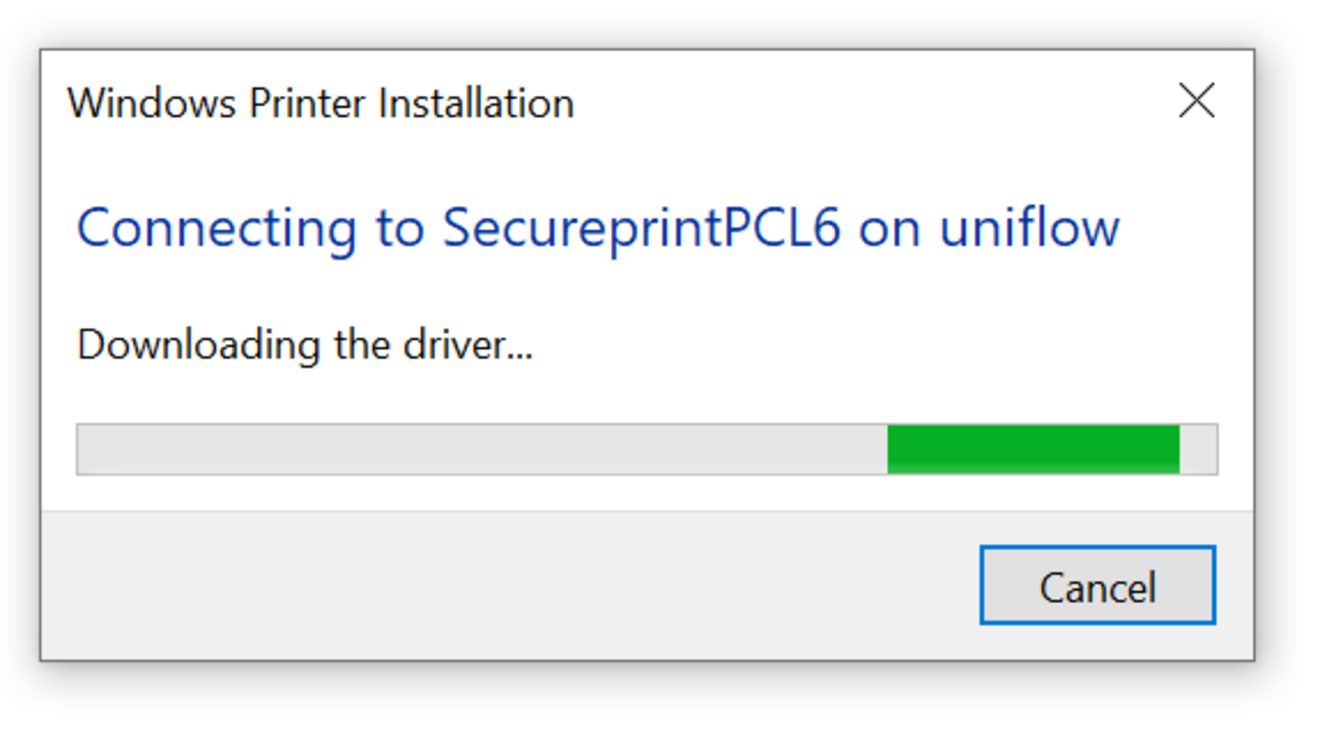Click the word "Connecting" in the heading

pyautogui.click(x=216, y=228)
